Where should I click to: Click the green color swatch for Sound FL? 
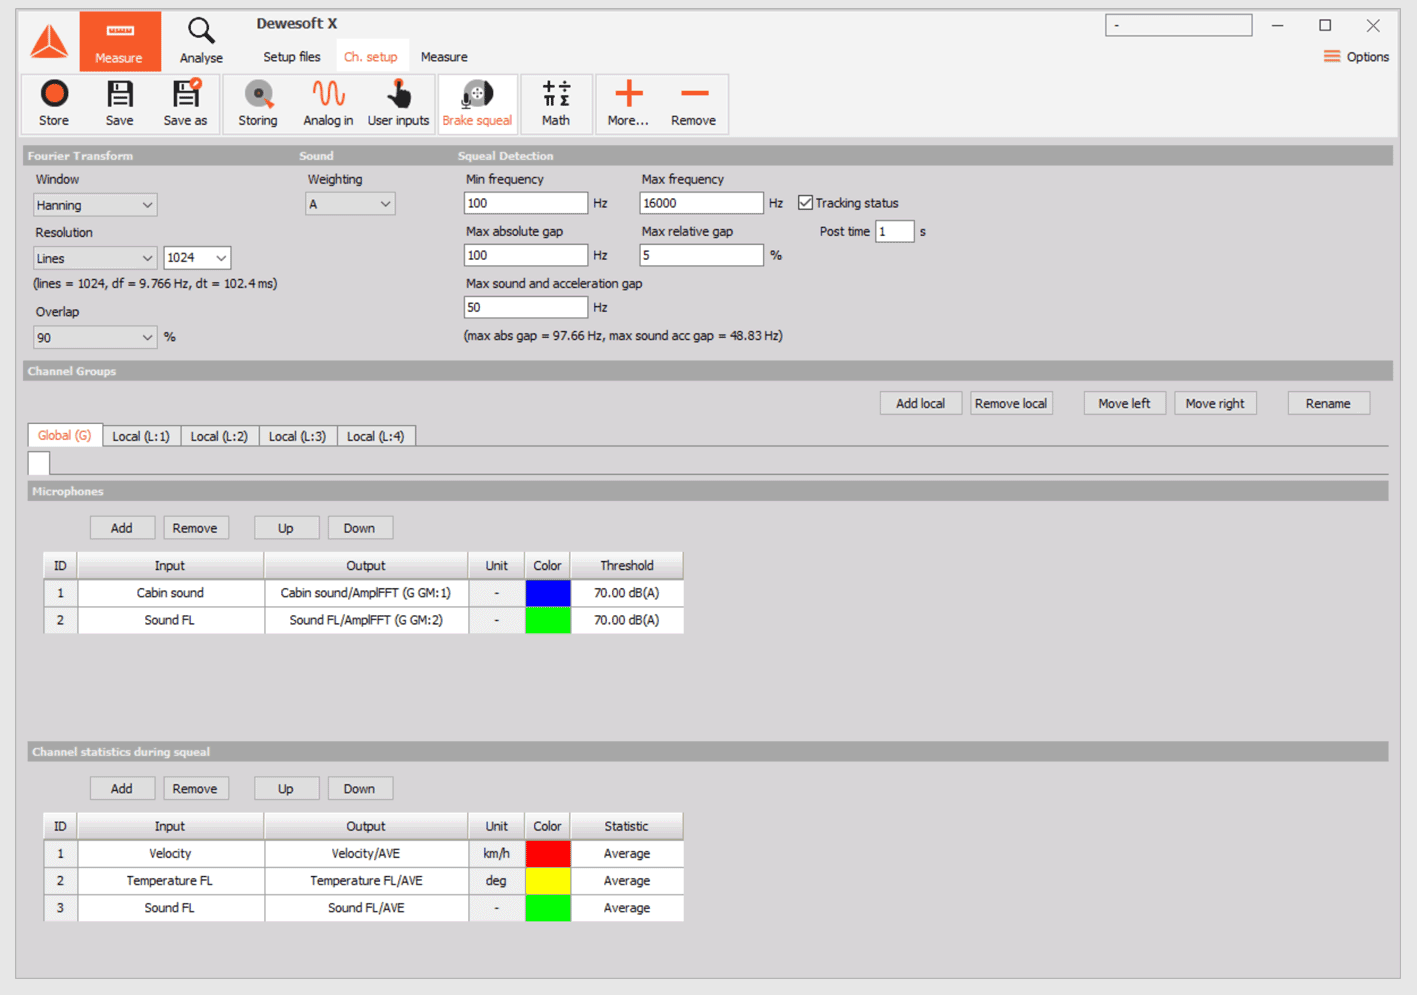[547, 620]
